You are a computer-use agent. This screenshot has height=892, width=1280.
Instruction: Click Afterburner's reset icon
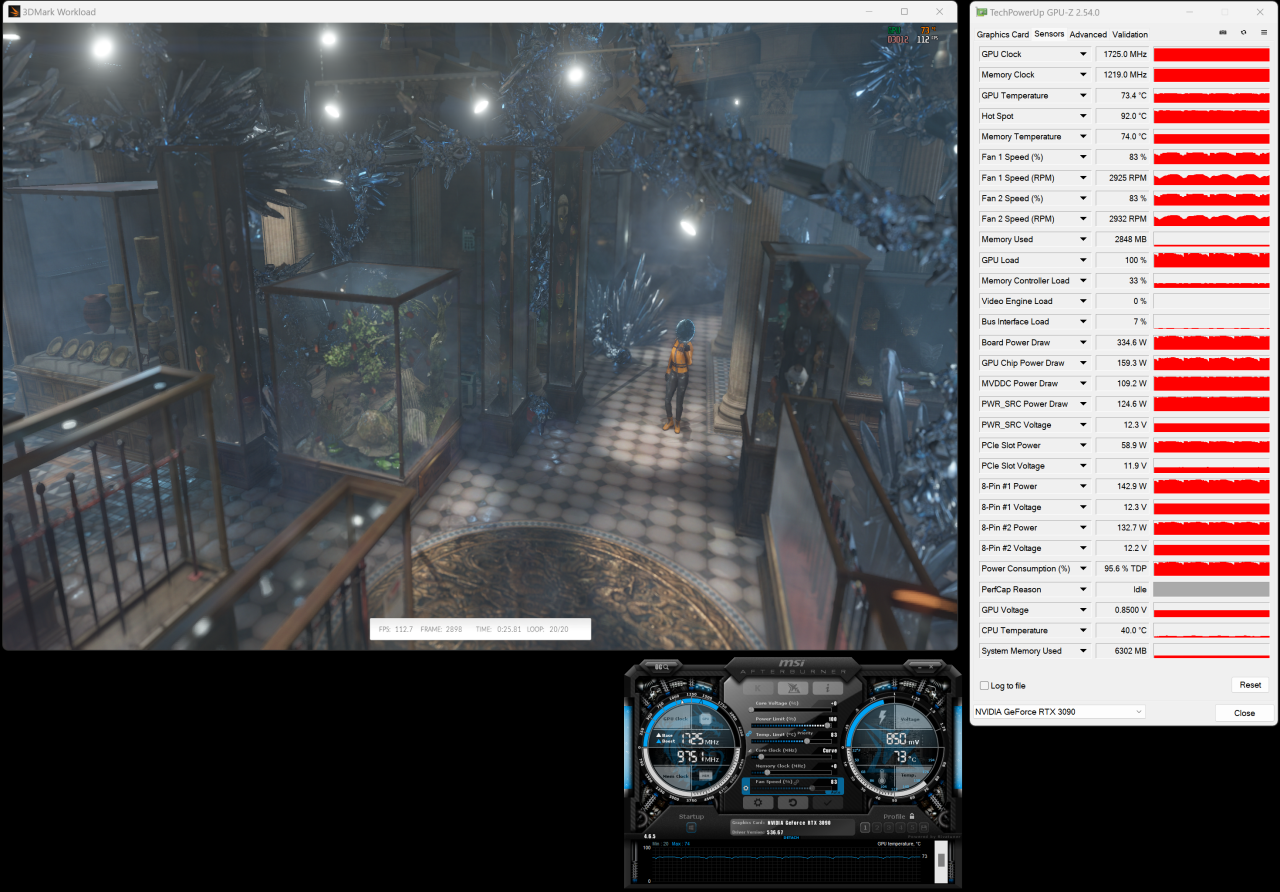[x=793, y=802]
